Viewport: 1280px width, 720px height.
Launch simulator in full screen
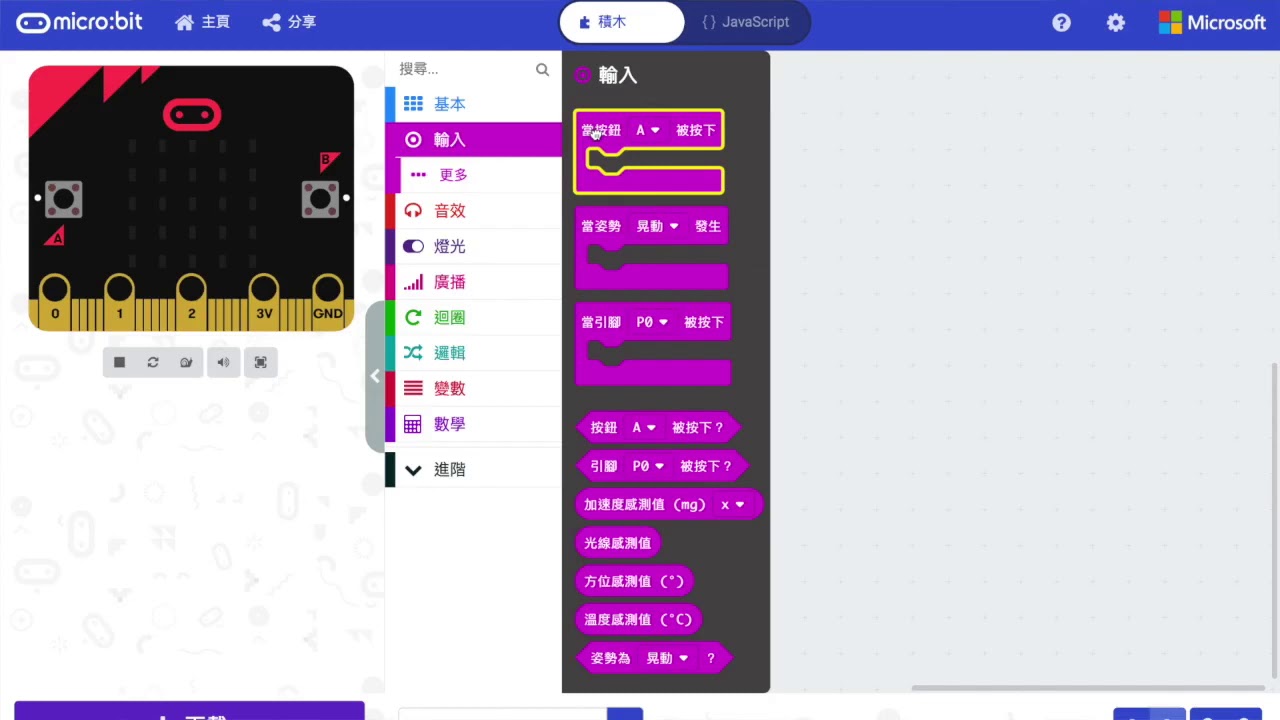pos(261,362)
